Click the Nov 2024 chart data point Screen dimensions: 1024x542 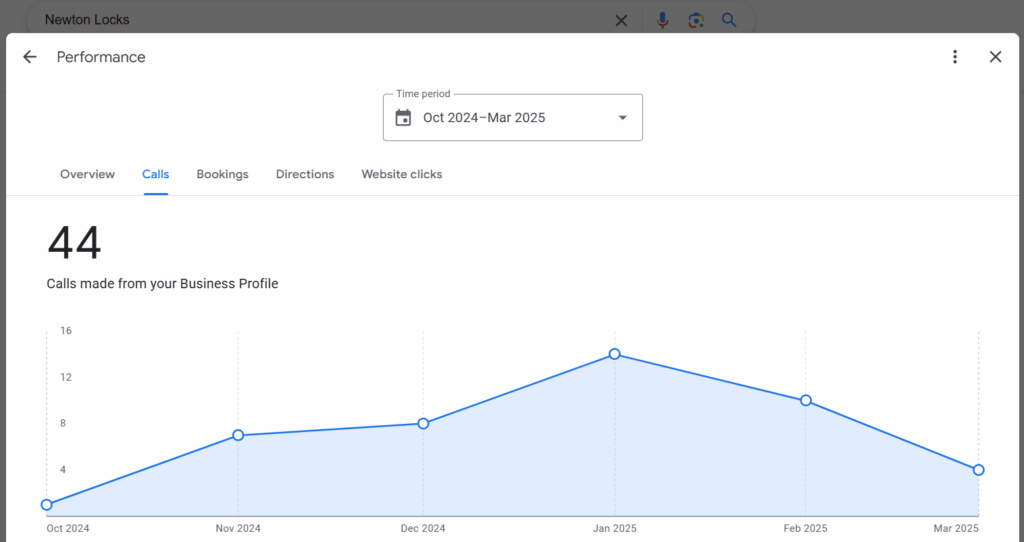click(x=238, y=435)
